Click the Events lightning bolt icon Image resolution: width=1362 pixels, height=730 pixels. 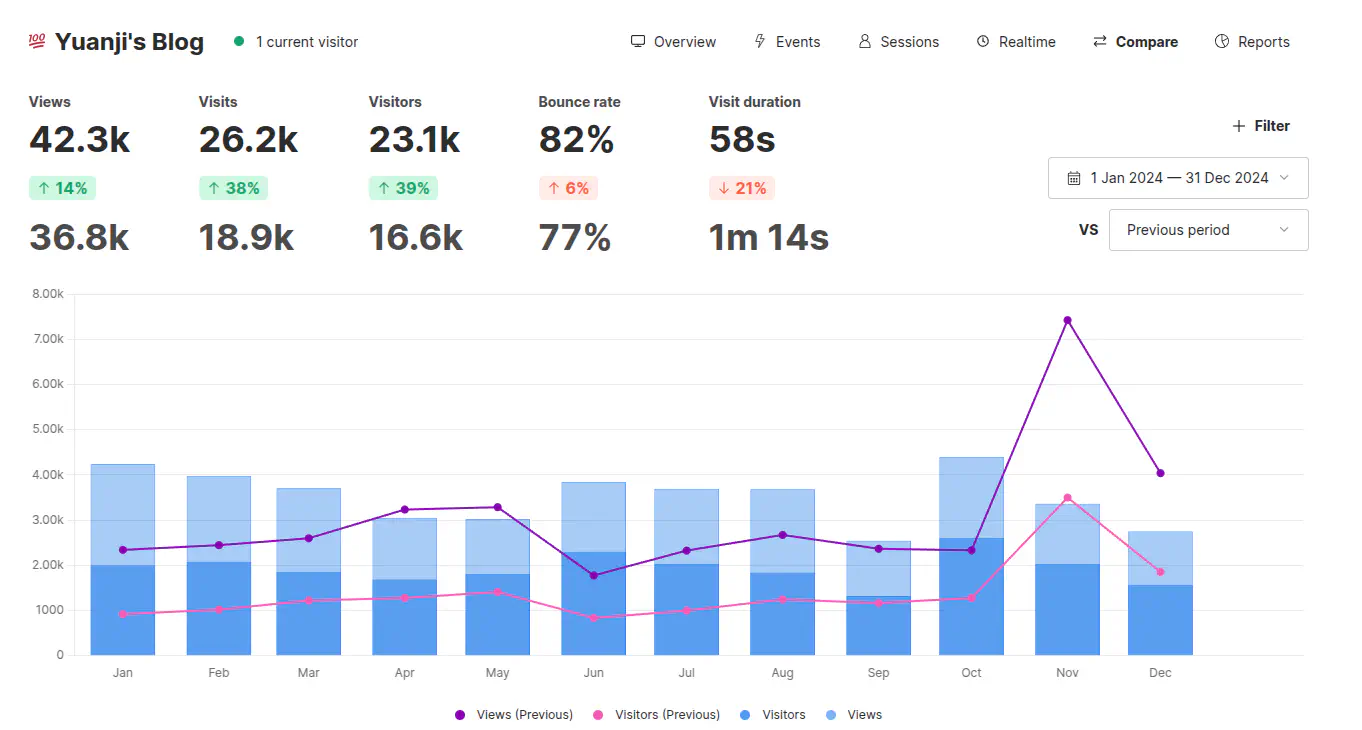point(760,42)
